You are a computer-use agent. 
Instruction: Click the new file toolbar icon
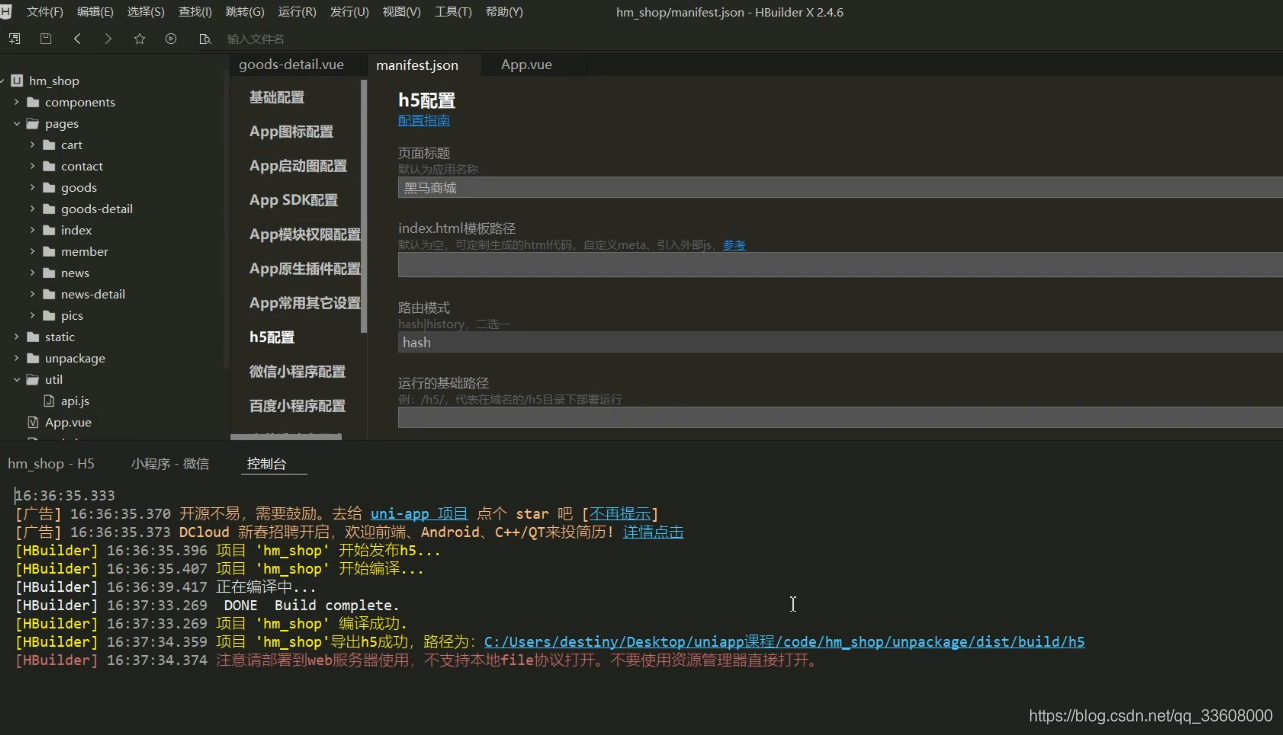14,39
